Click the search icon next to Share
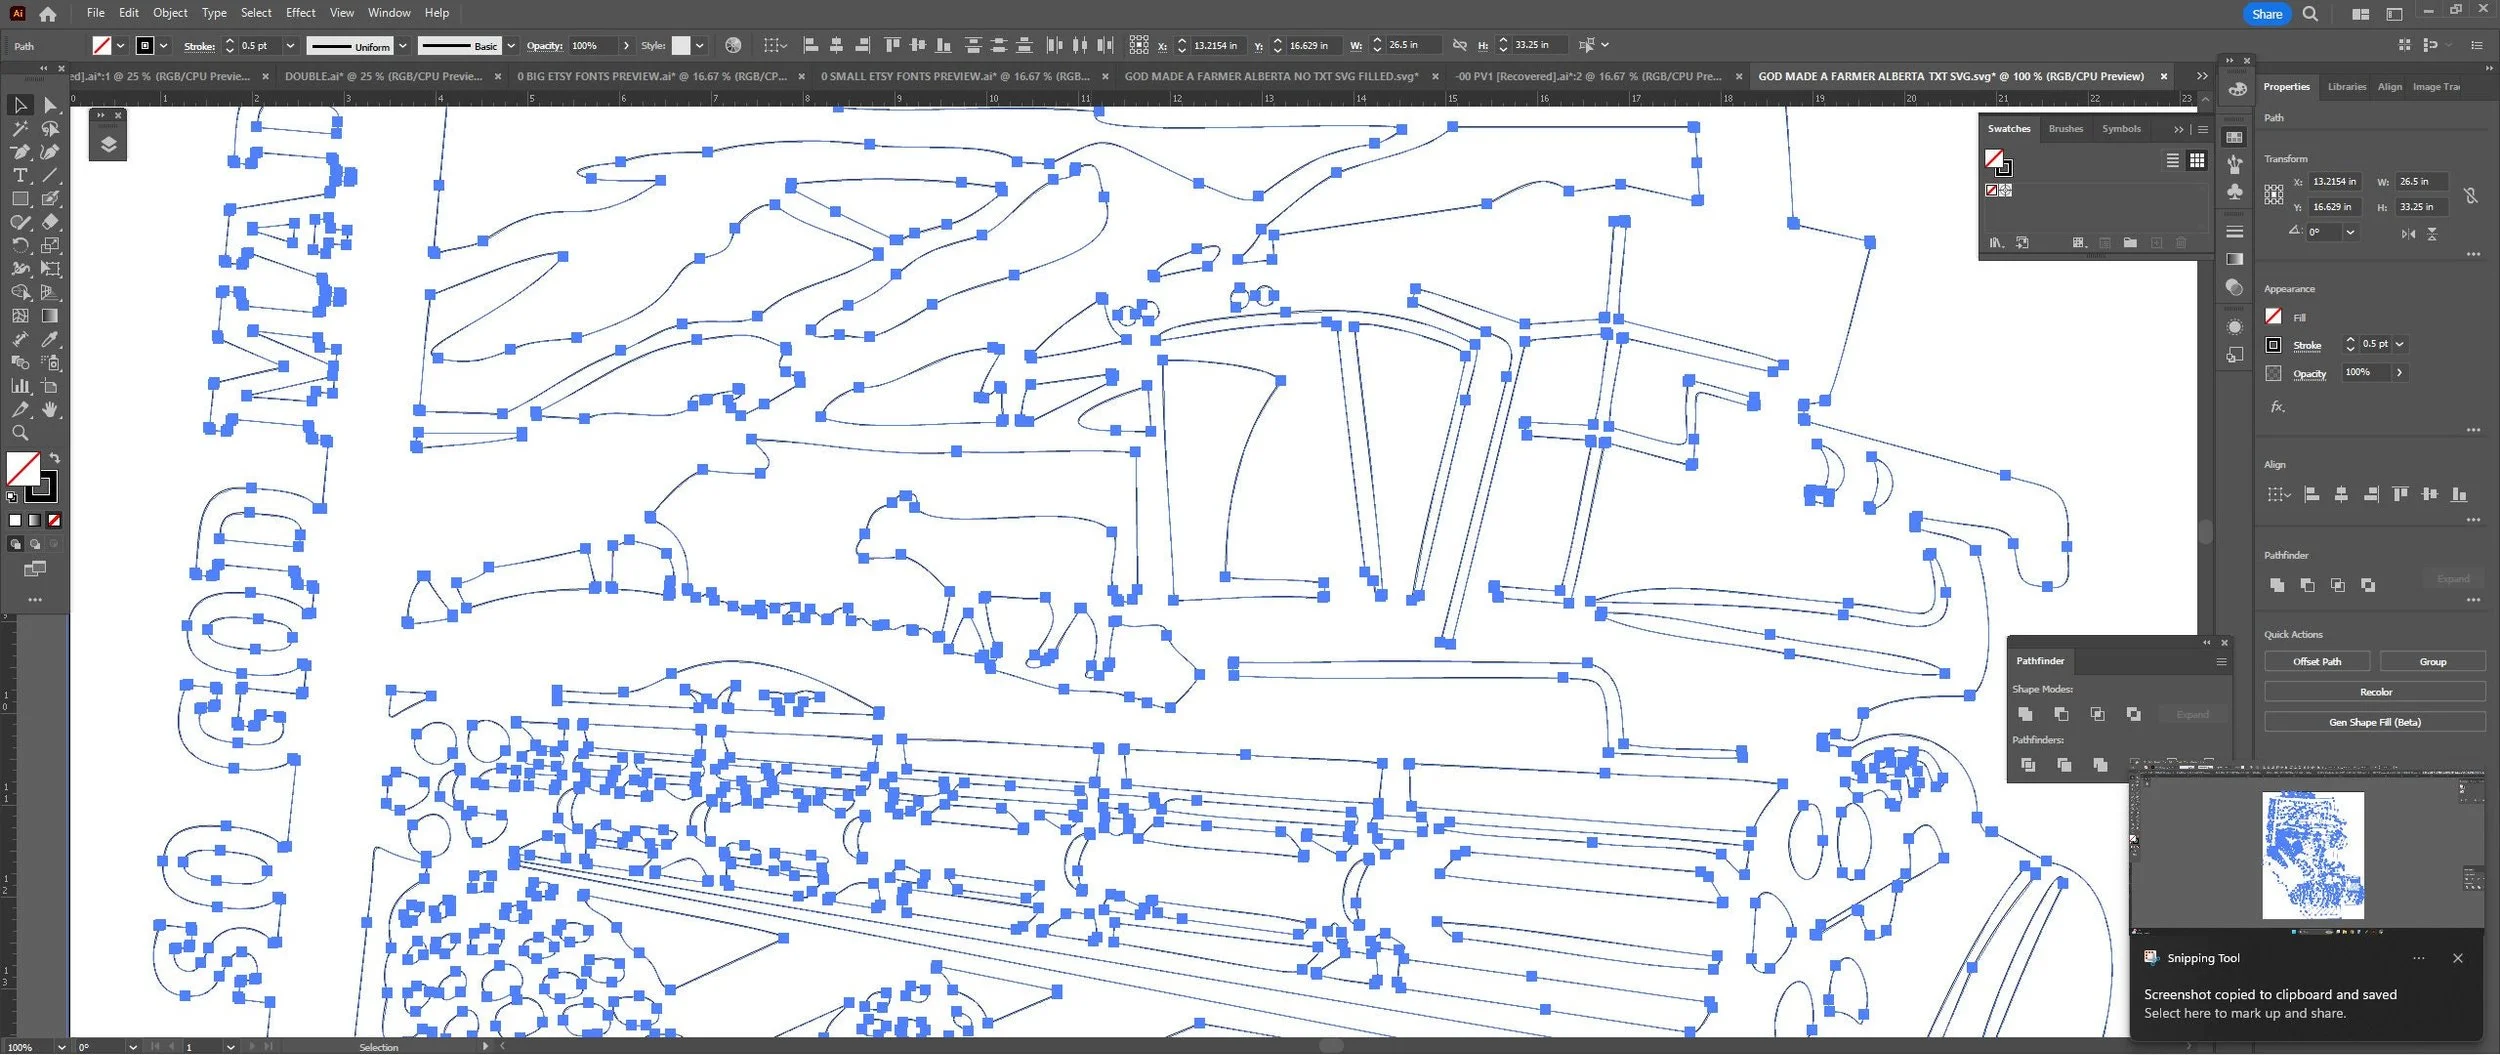Image resolution: width=2500 pixels, height=1055 pixels. click(2310, 14)
